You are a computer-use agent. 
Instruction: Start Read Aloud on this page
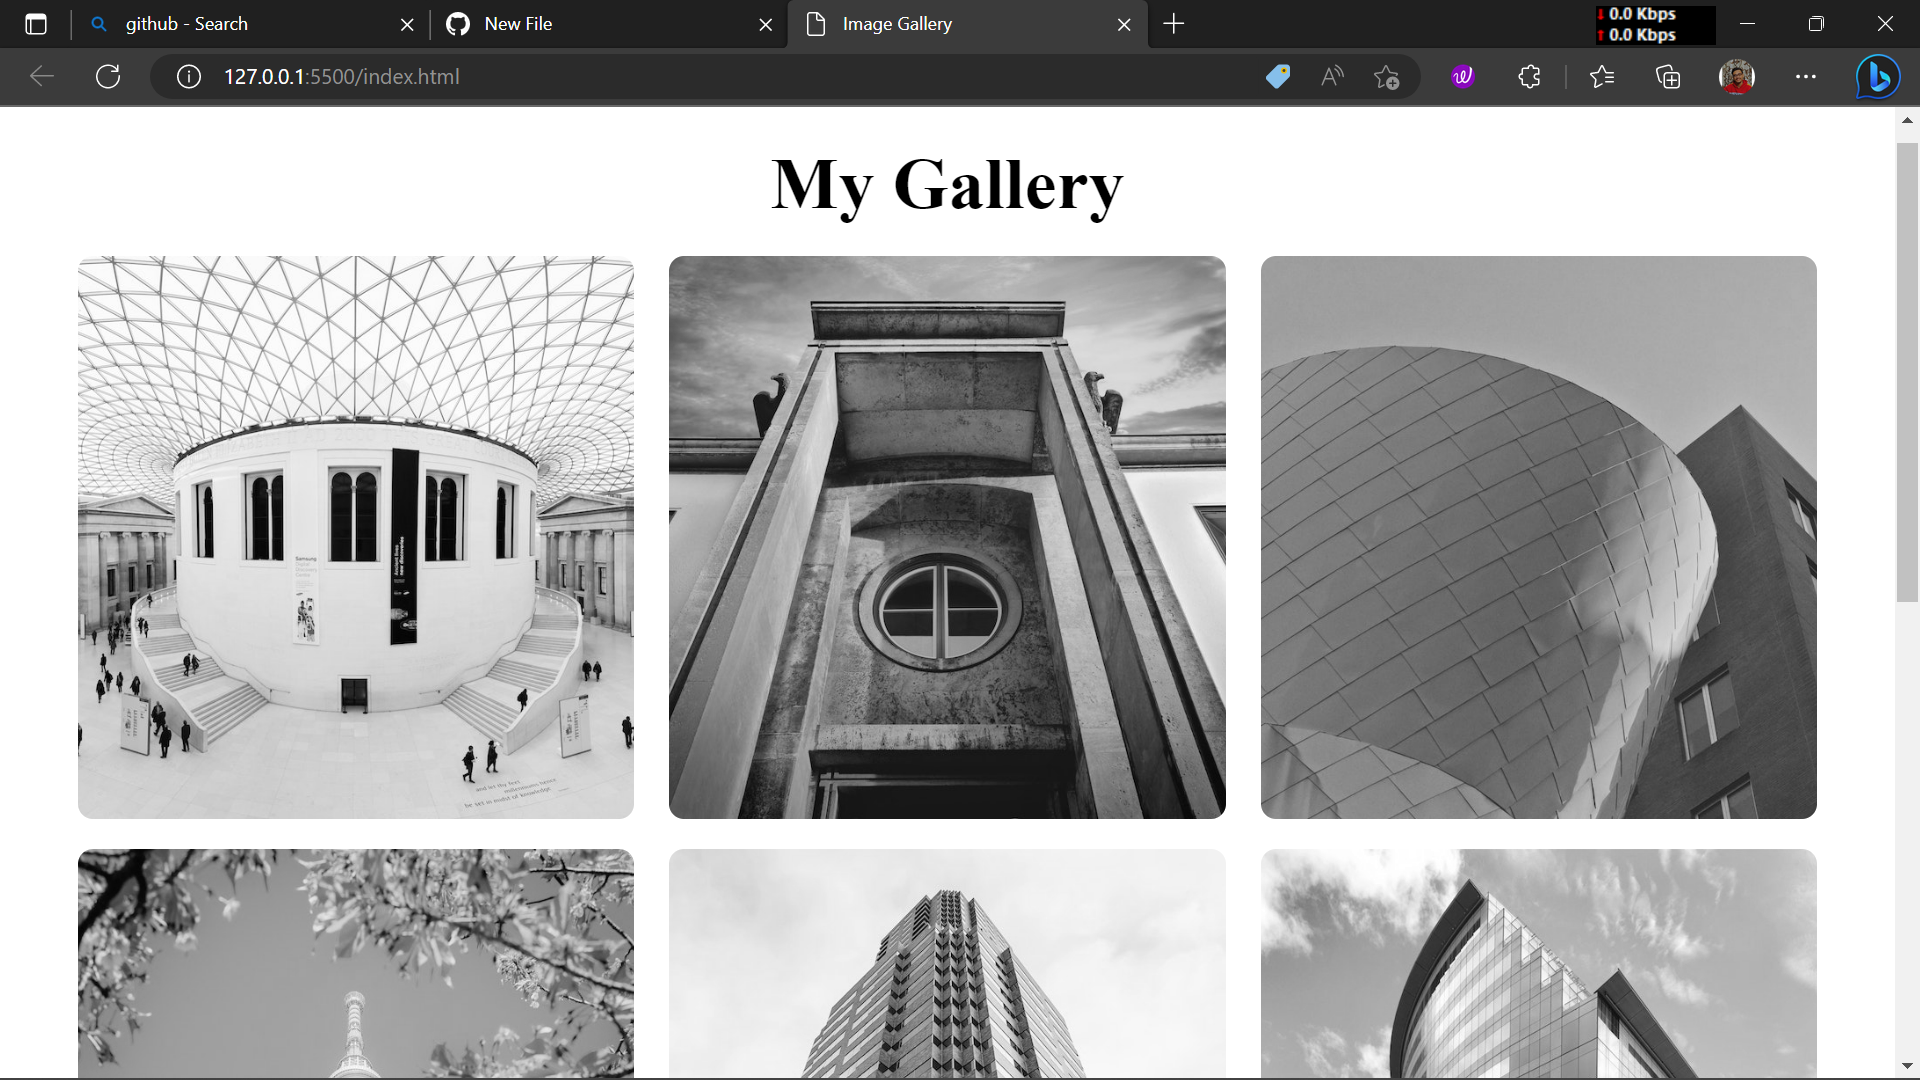click(x=1332, y=76)
